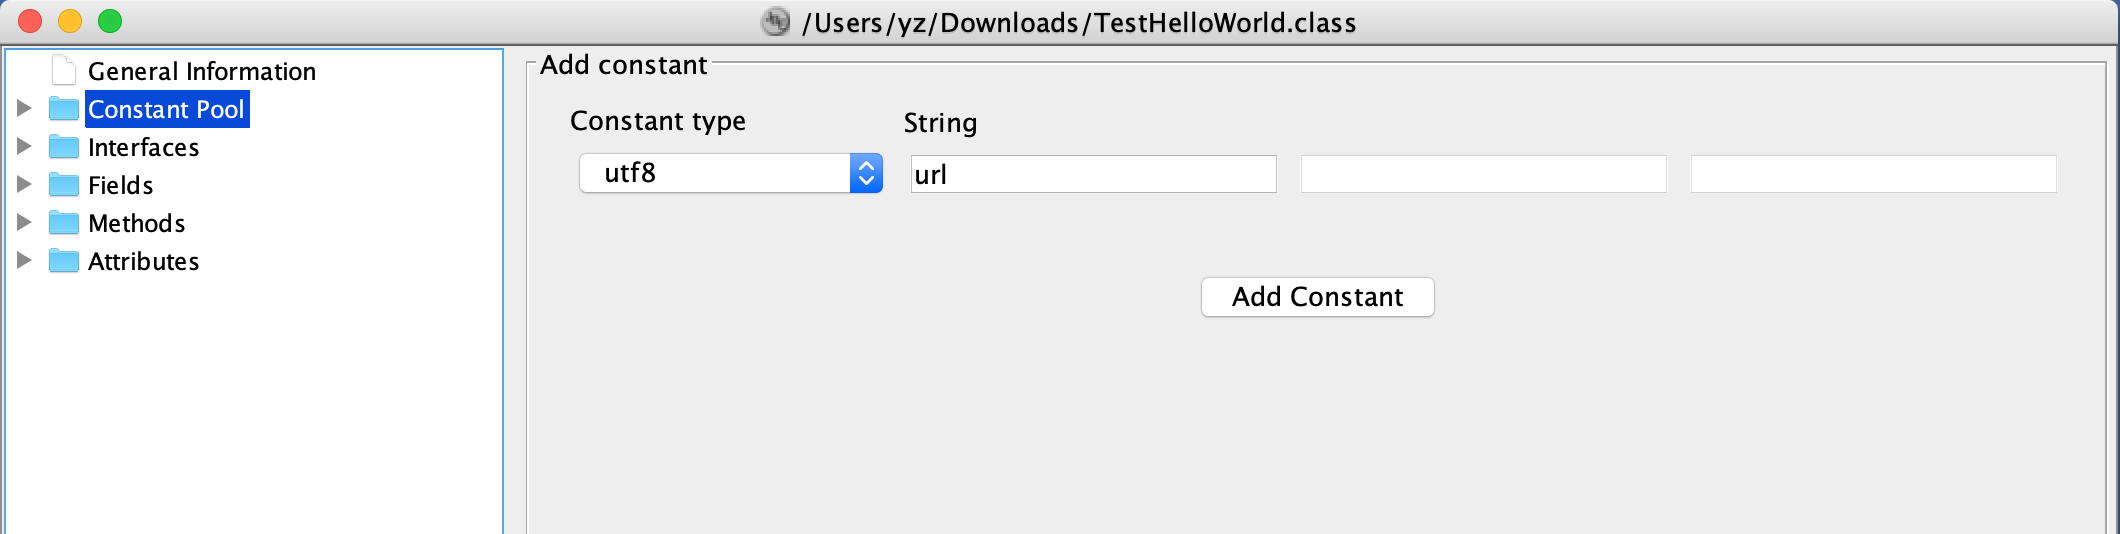Click the second empty text field

(x=1483, y=174)
